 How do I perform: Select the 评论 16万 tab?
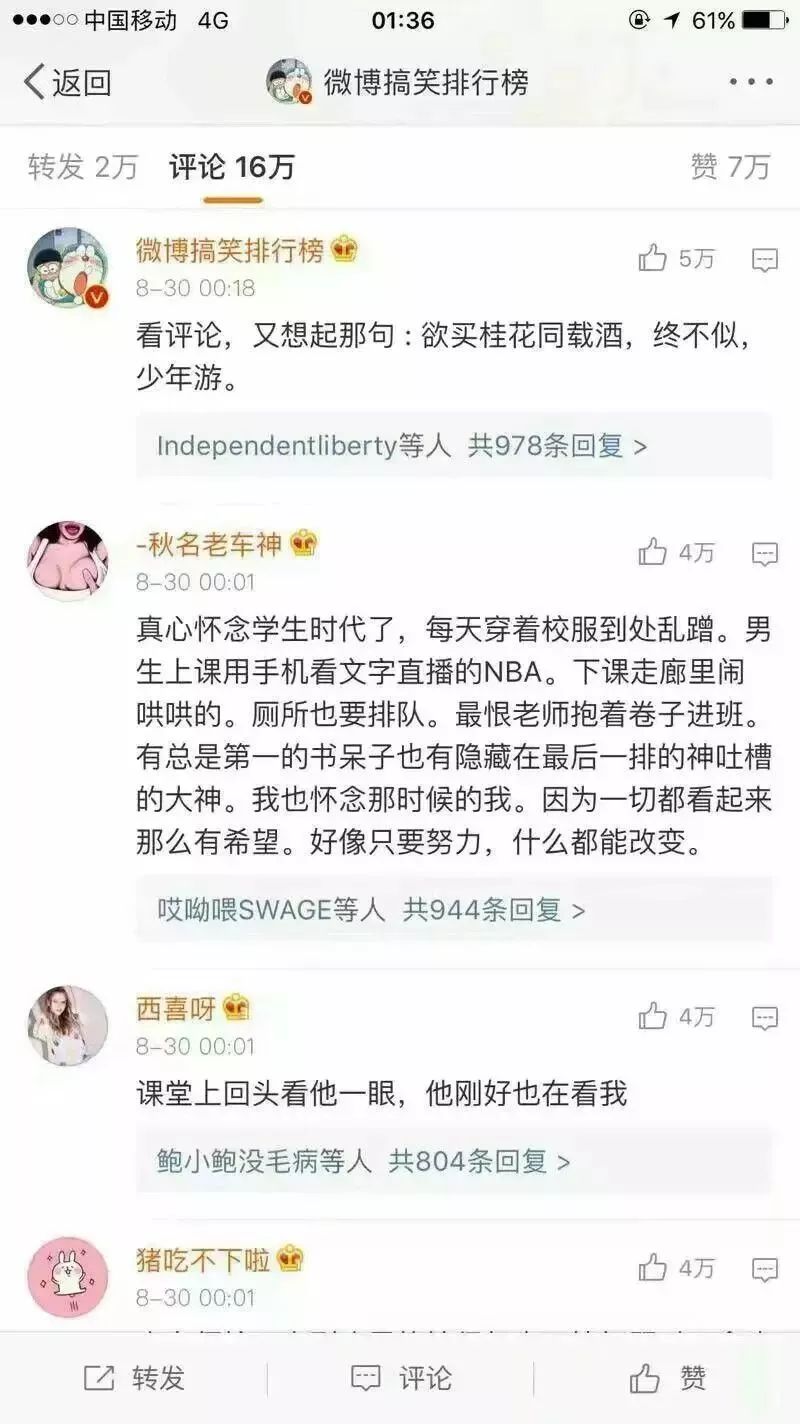pyautogui.click(x=232, y=167)
